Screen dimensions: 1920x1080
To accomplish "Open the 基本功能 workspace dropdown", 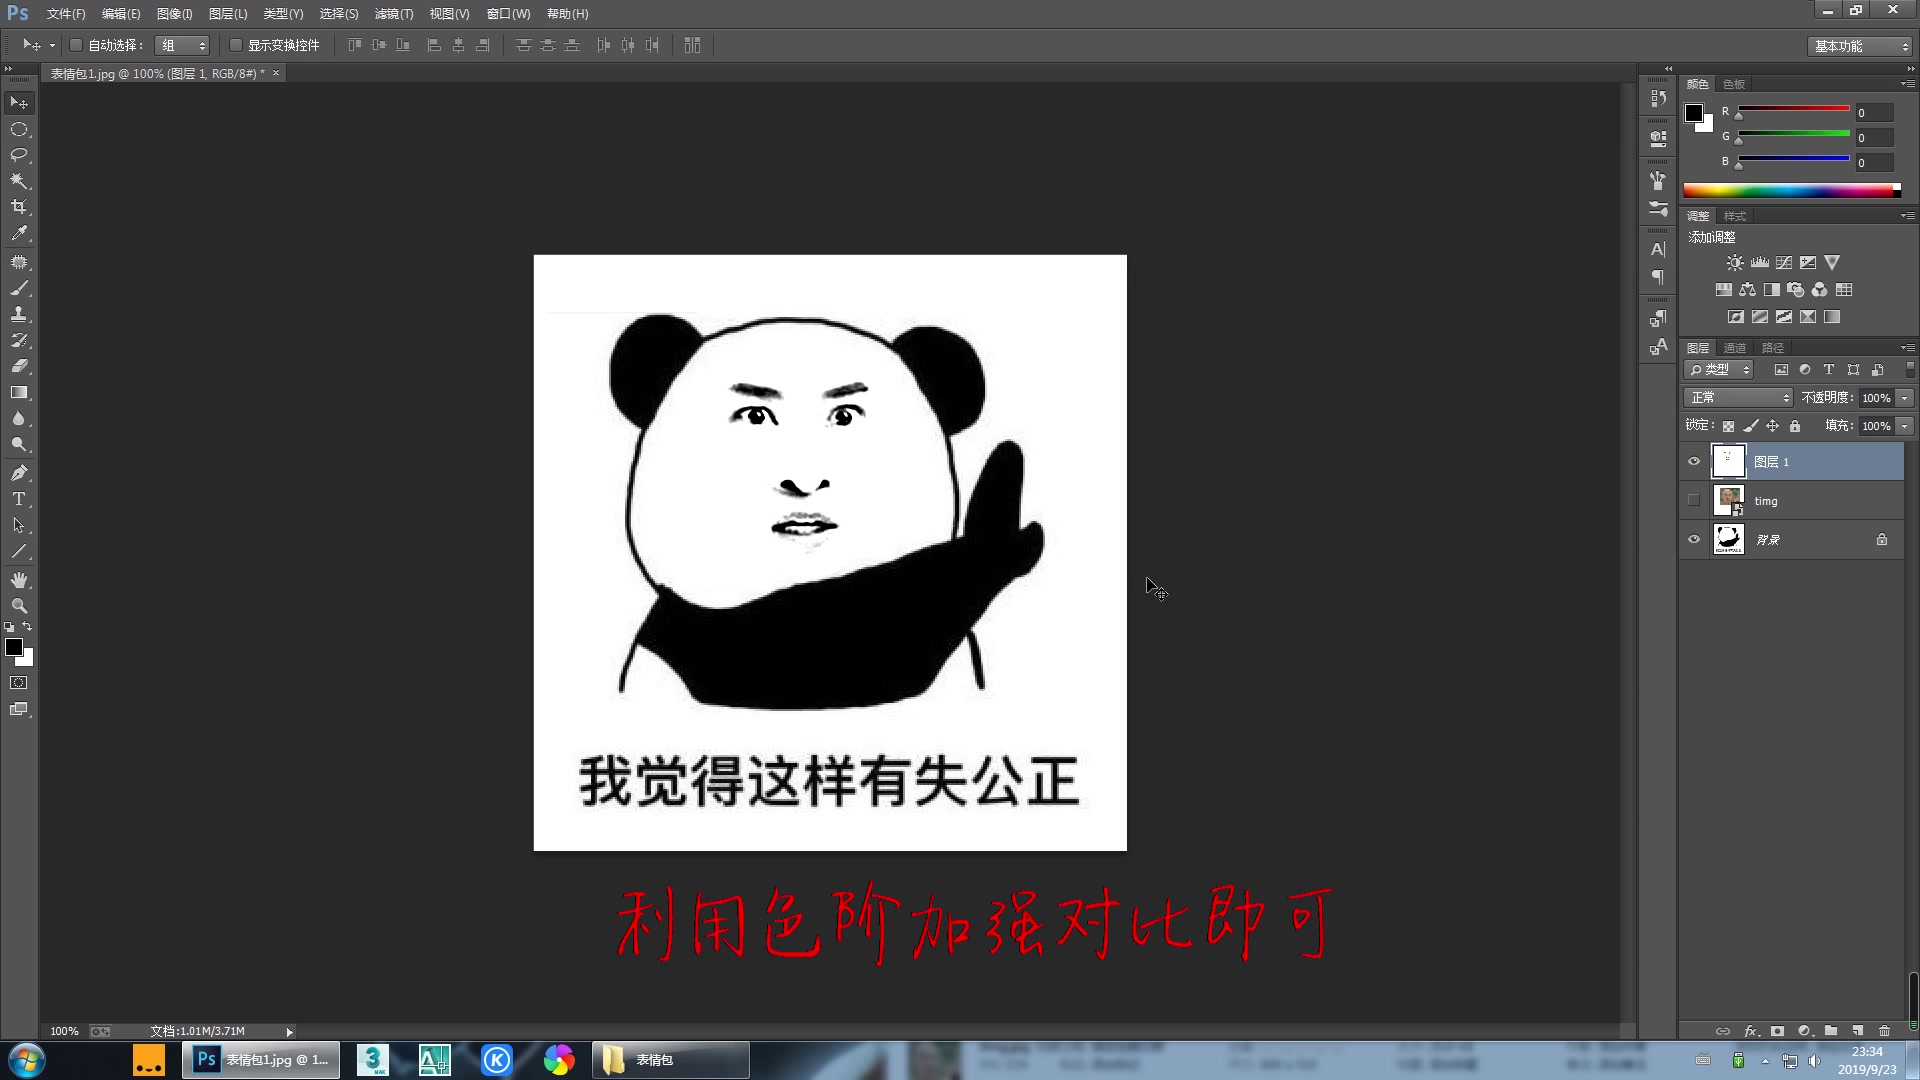I will (x=1860, y=46).
